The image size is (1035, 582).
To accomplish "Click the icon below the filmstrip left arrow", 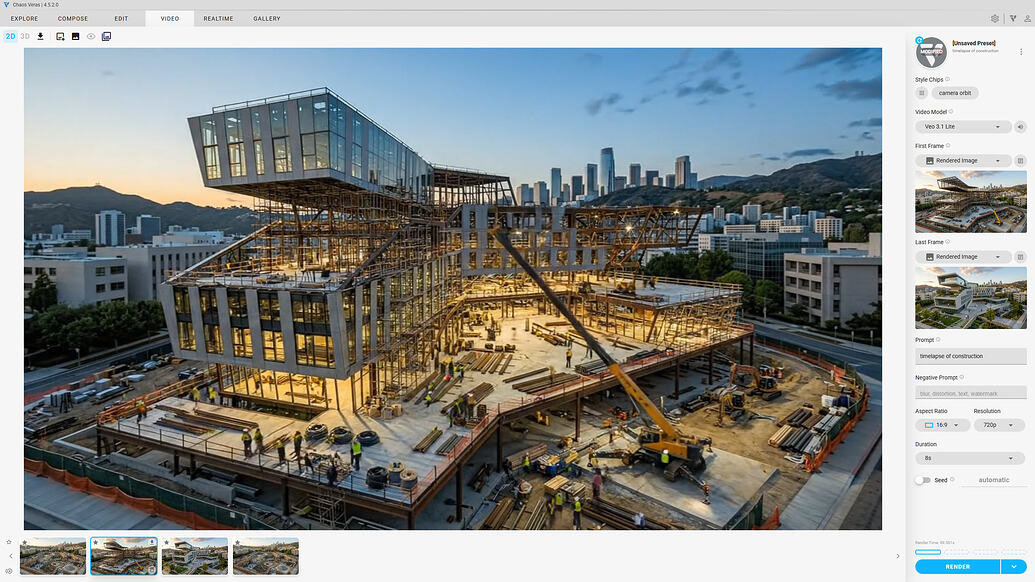I will tap(9, 571).
